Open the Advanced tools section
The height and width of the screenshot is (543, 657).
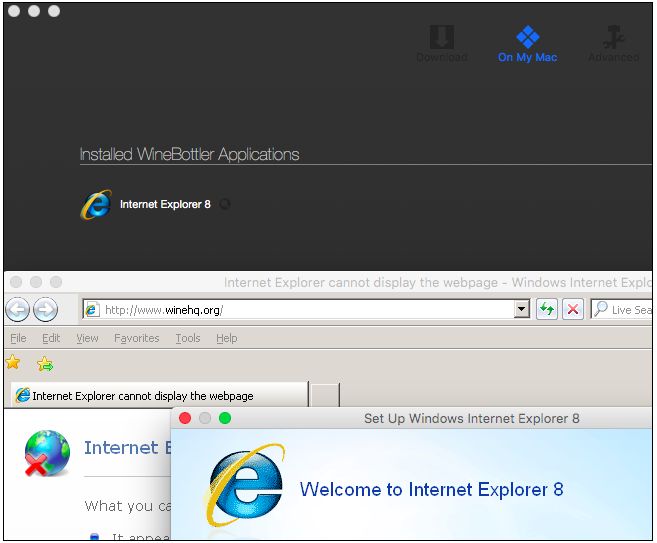tap(613, 44)
